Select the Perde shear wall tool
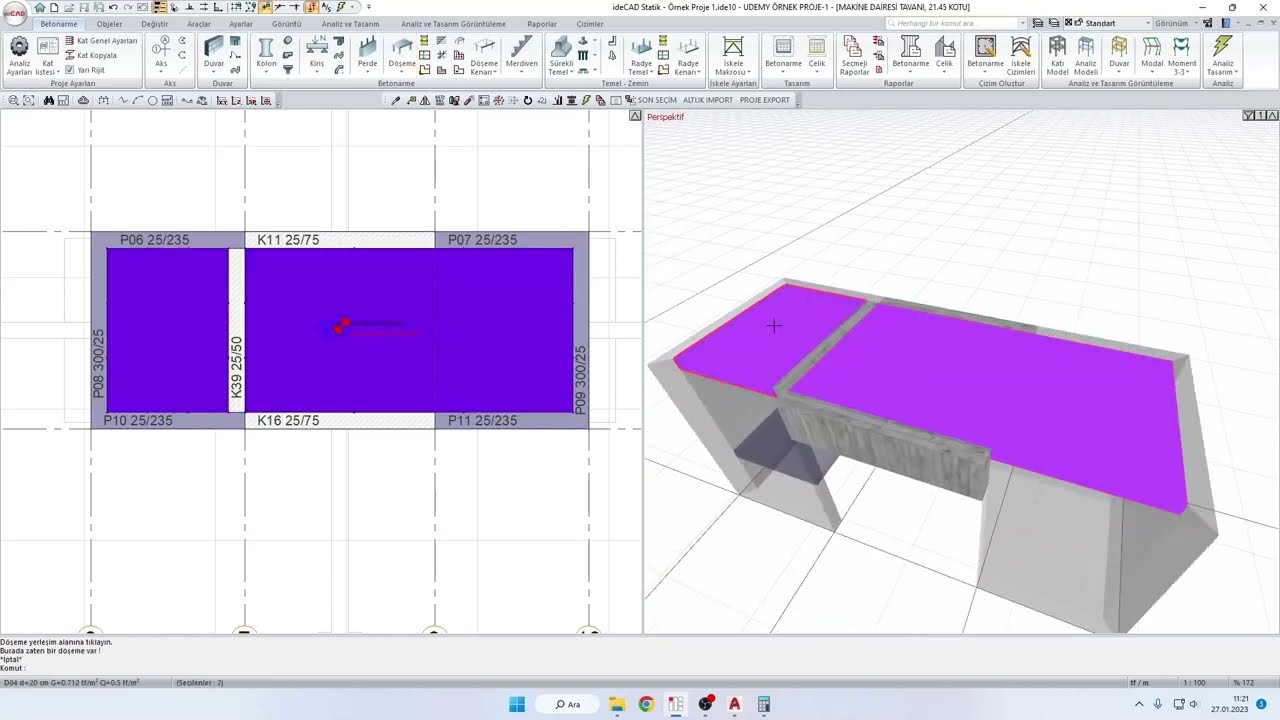This screenshot has width=1280, height=720. pyautogui.click(x=367, y=55)
